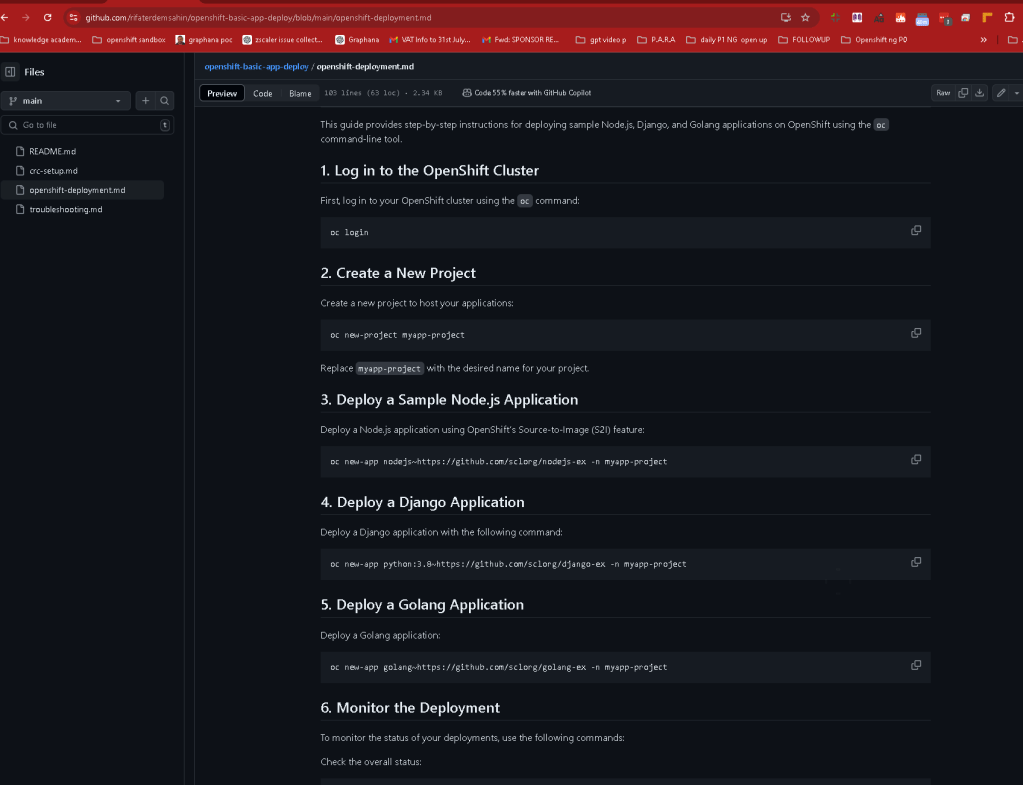Click '4. Deploy a Django Application' heading
This screenshot has height=785, width=1023.
(422, 502)
